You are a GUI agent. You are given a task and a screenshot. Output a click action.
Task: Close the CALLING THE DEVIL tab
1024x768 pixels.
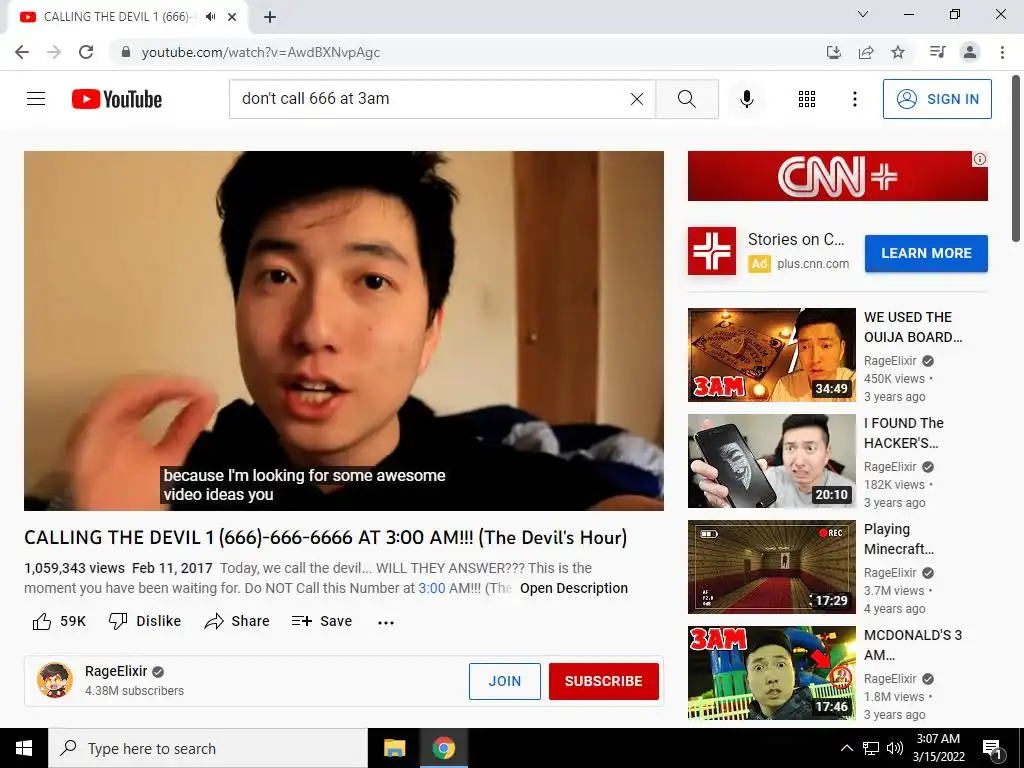pyautogui.click(x=232, y=17)
